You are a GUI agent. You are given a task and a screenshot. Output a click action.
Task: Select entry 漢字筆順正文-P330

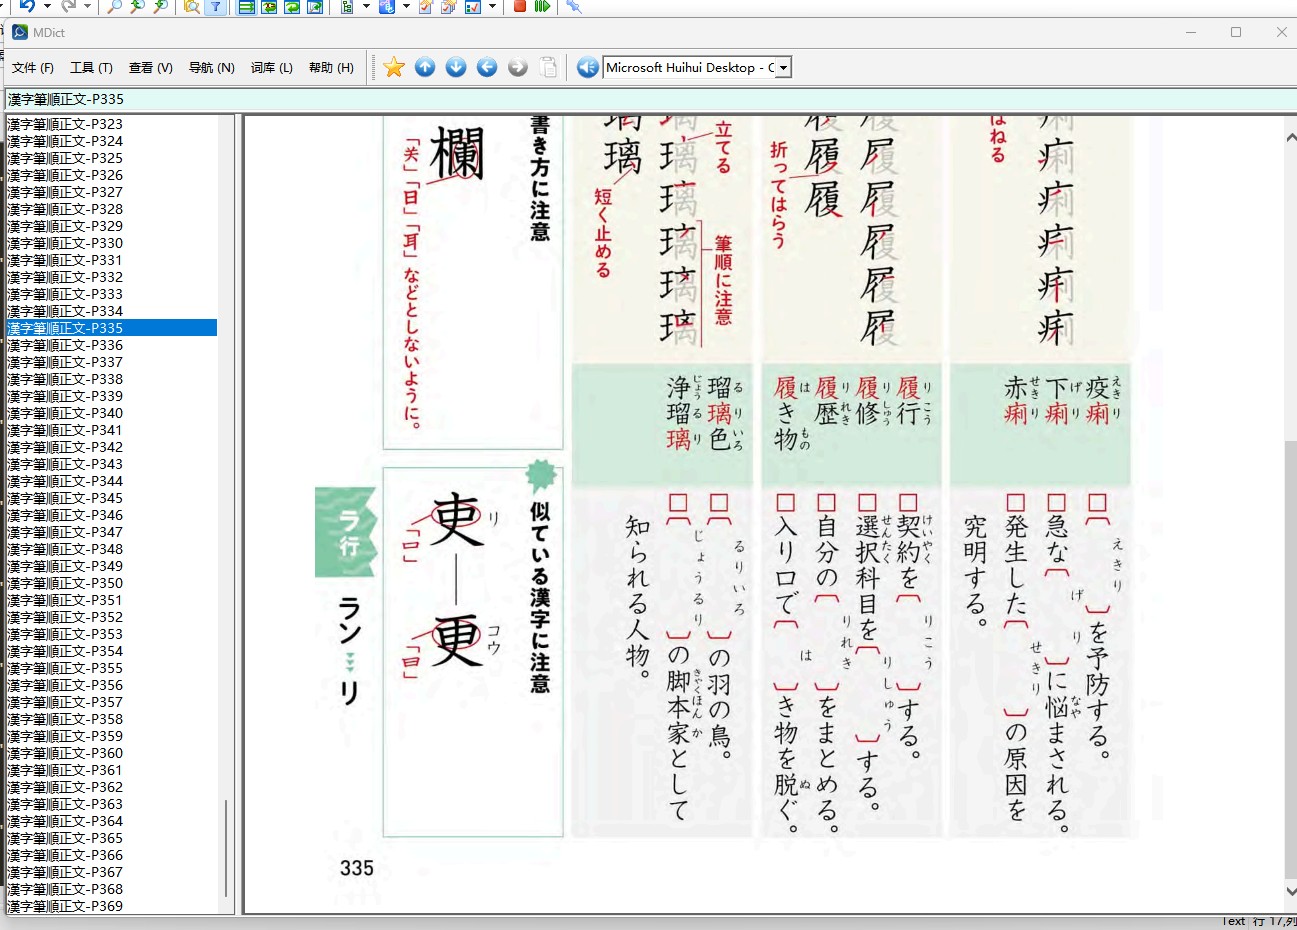click(112, 243)
